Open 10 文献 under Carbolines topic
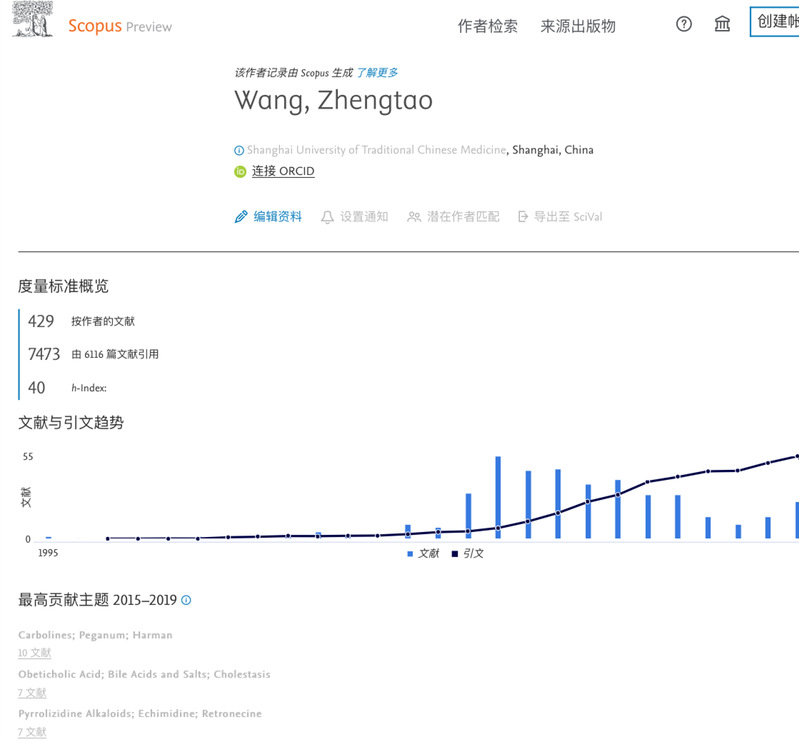Viewport: 799px width, 742px height. [x=34, y=653]
